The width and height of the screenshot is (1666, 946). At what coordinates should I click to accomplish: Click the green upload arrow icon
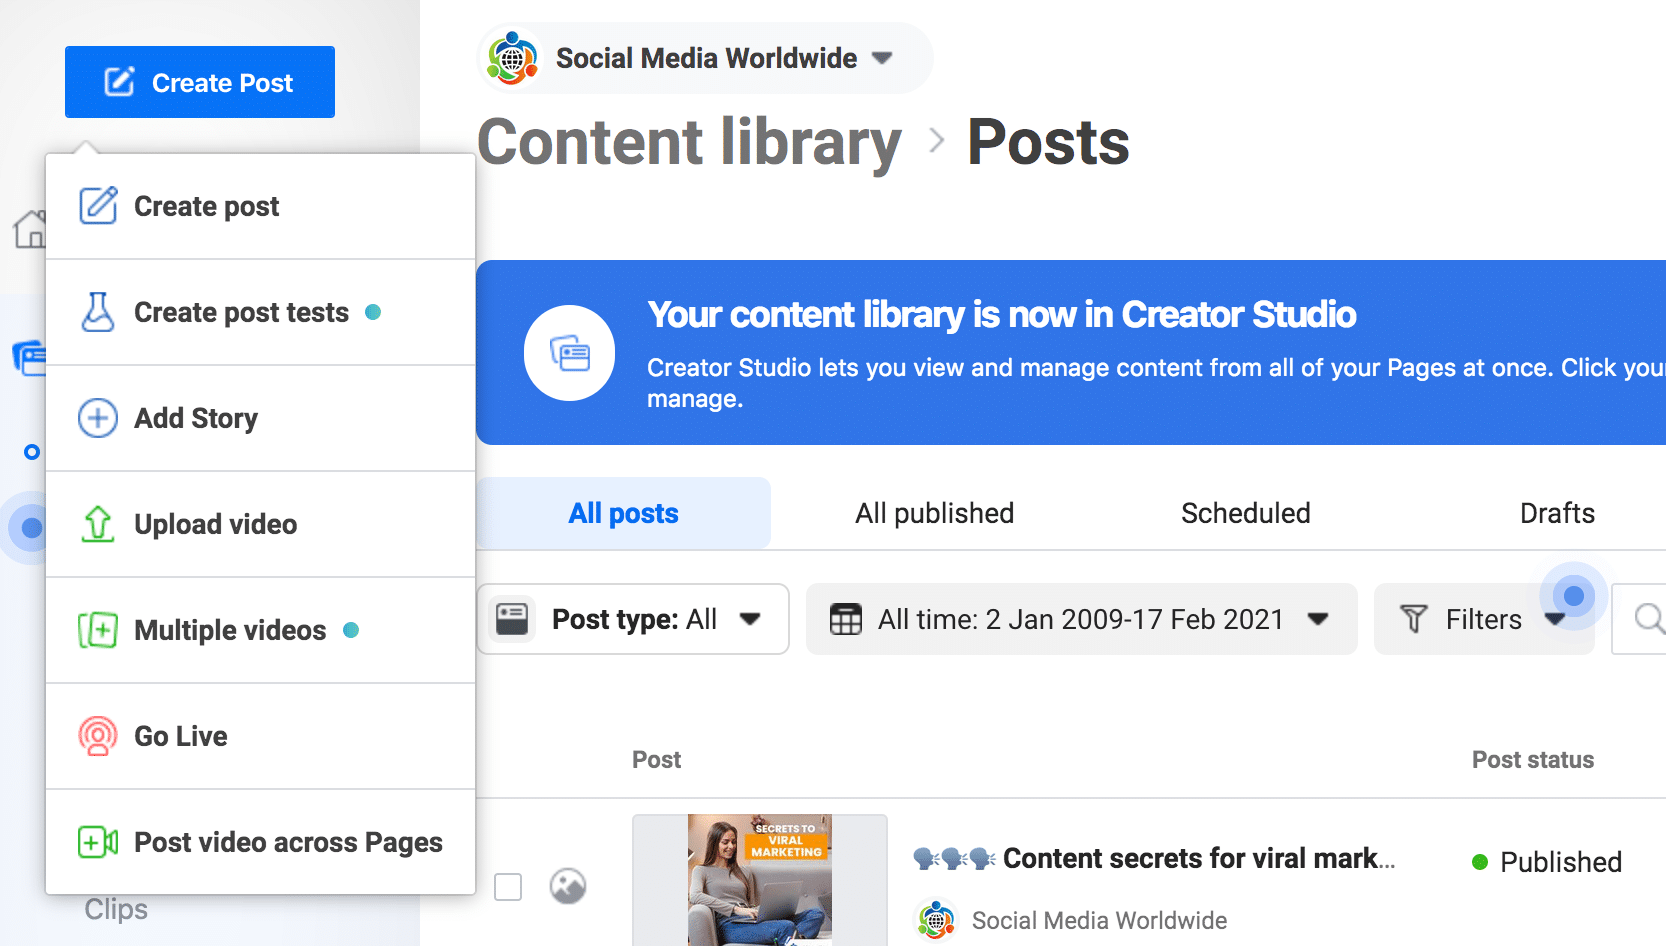coord(98,524)
